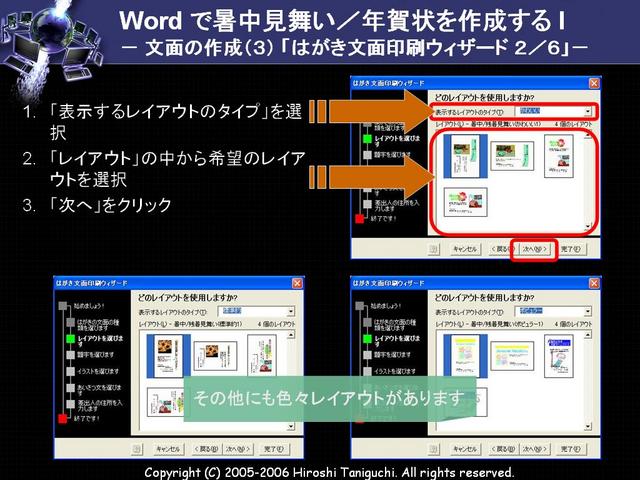This screenshot has width=640, height=480.
Task: Click help icon button in top-right wizard
Action: 433,249
